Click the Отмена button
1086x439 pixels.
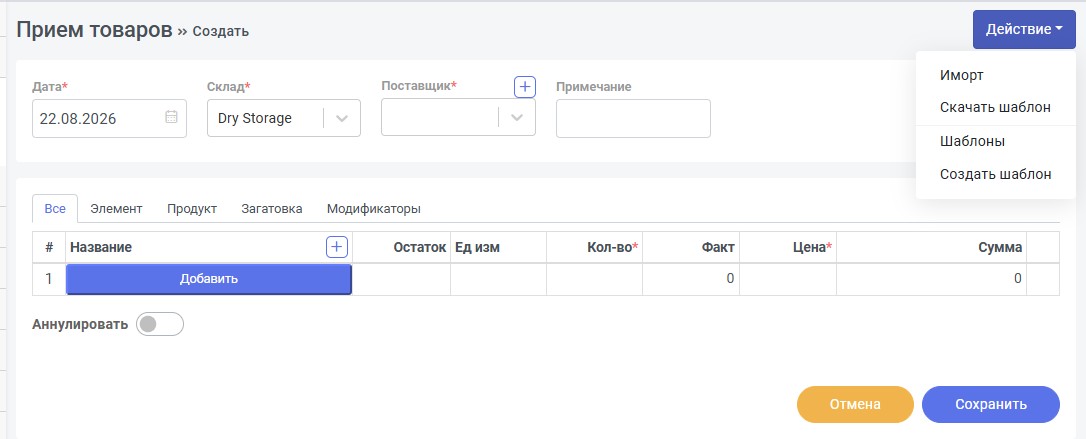point(855,404)
